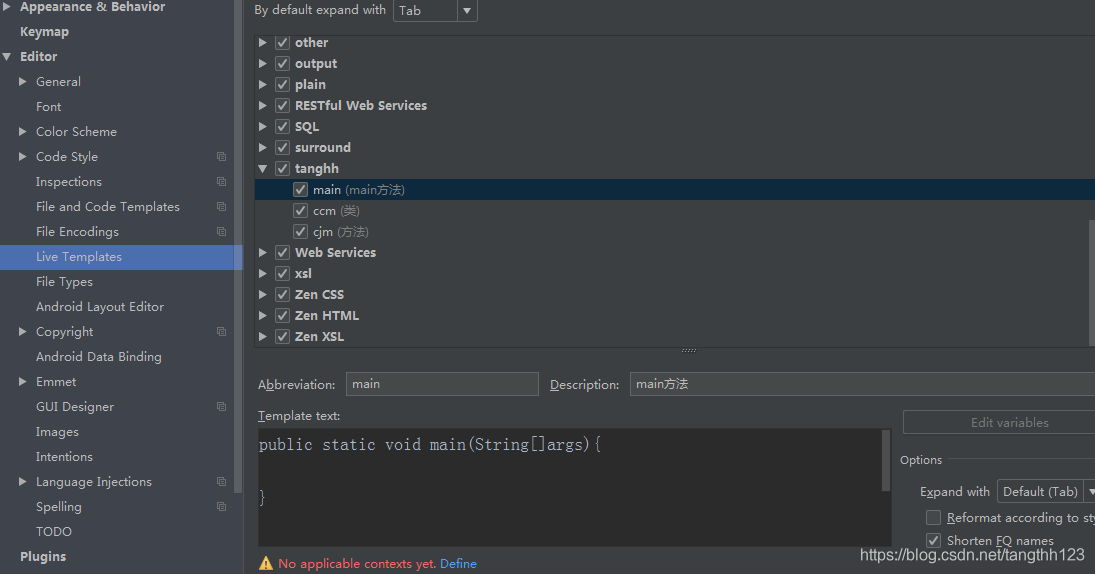Enable Reformat according to style checkbox
Image resolution: width=1095 pixels, height=574 pixels.
[x=933, y=518]
